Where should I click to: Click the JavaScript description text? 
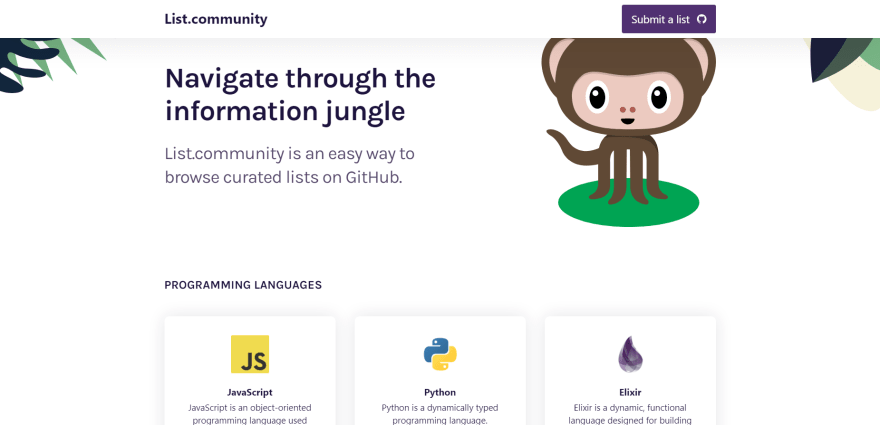tap(250, 414)
